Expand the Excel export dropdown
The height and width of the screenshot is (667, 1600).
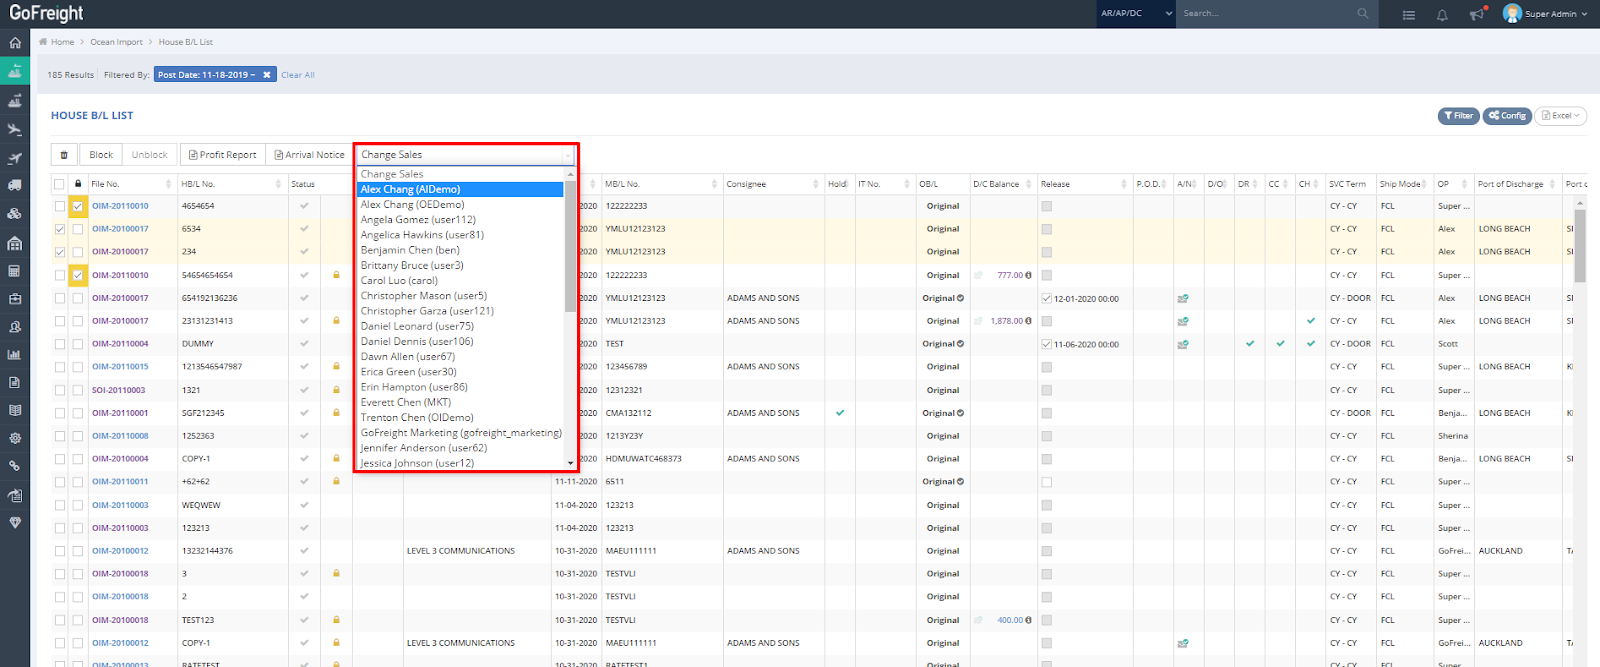click(1560, 116)
